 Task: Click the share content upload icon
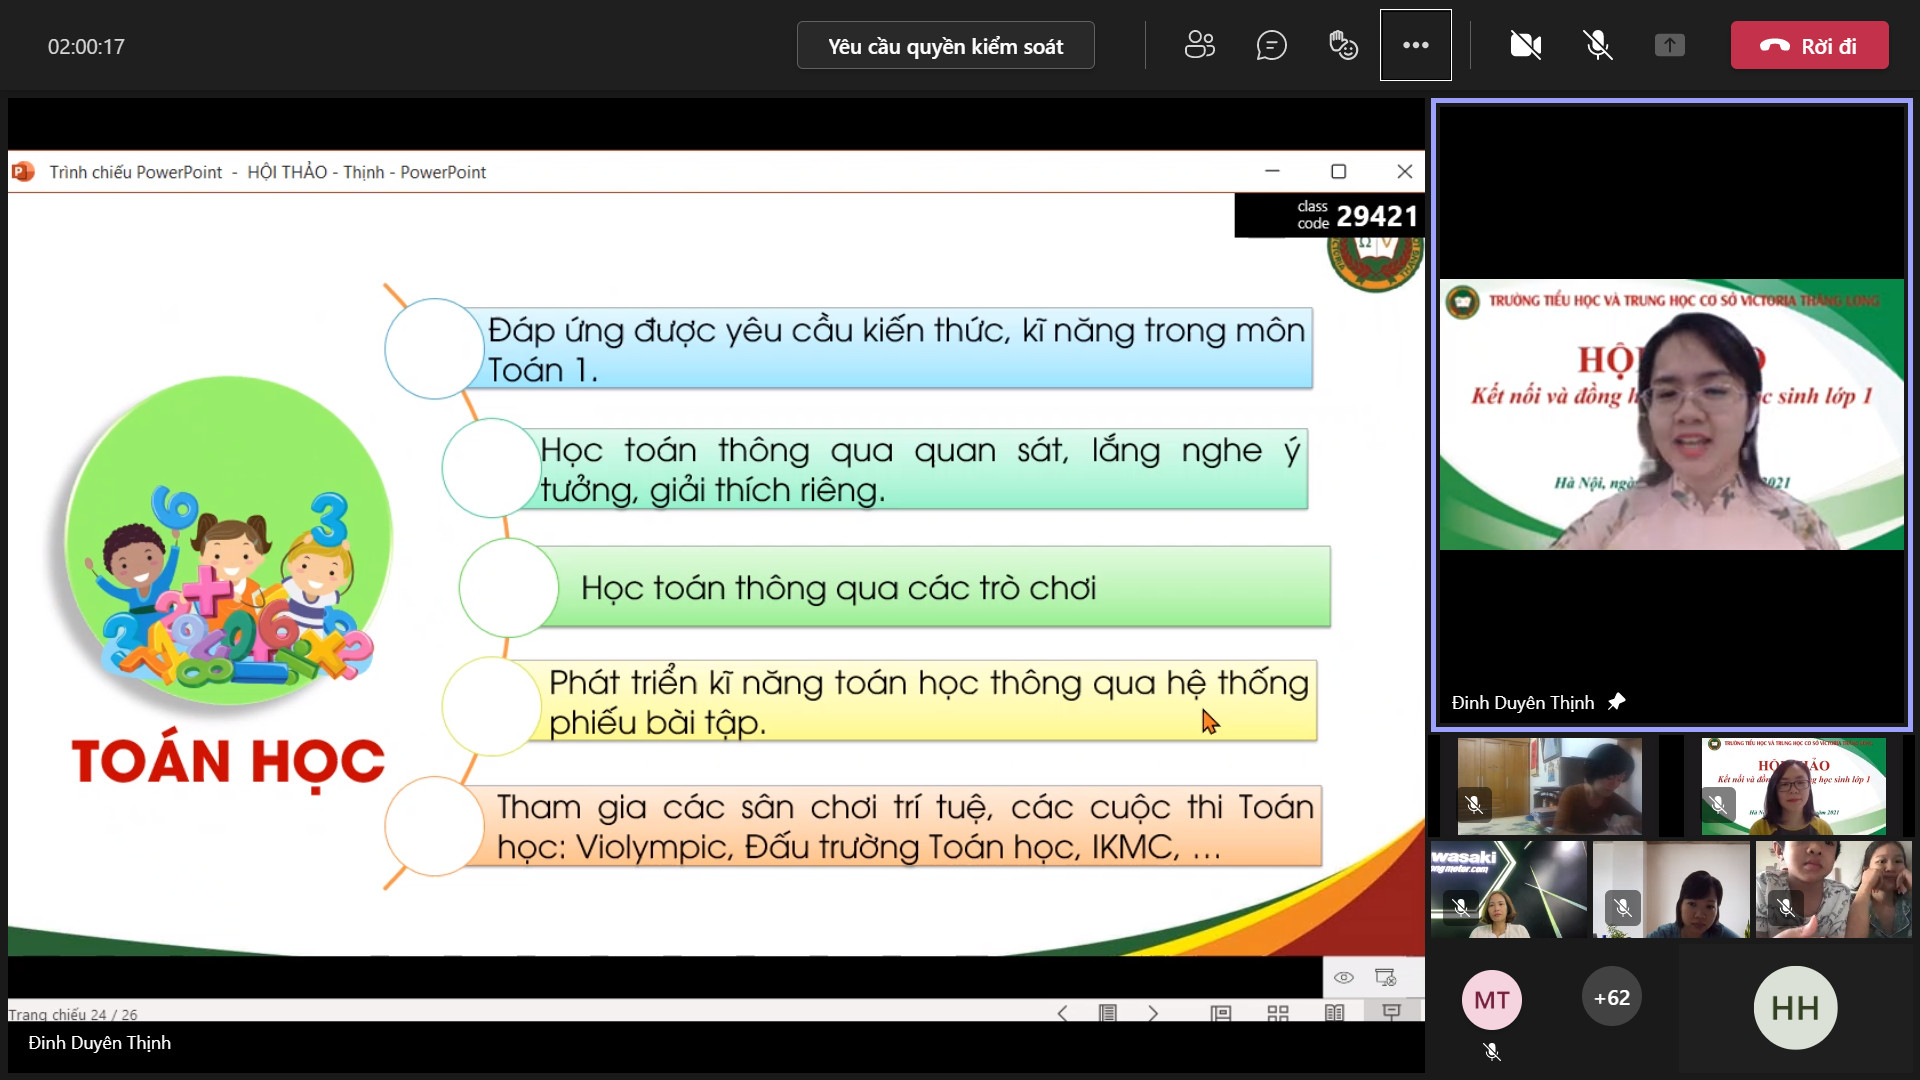(1669, 45)
